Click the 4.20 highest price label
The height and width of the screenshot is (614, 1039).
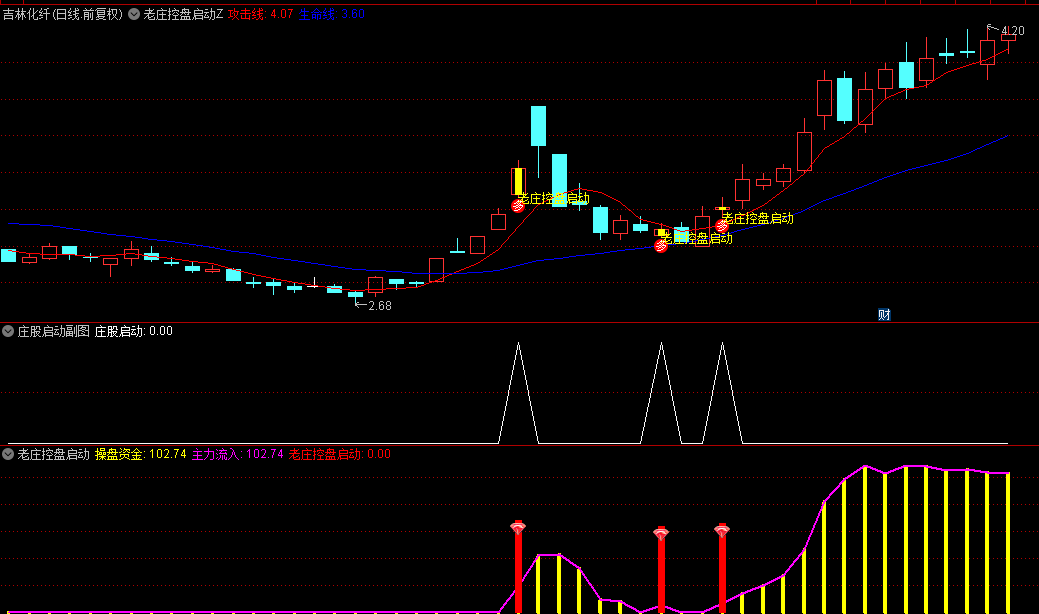[x=1012, y=30]
